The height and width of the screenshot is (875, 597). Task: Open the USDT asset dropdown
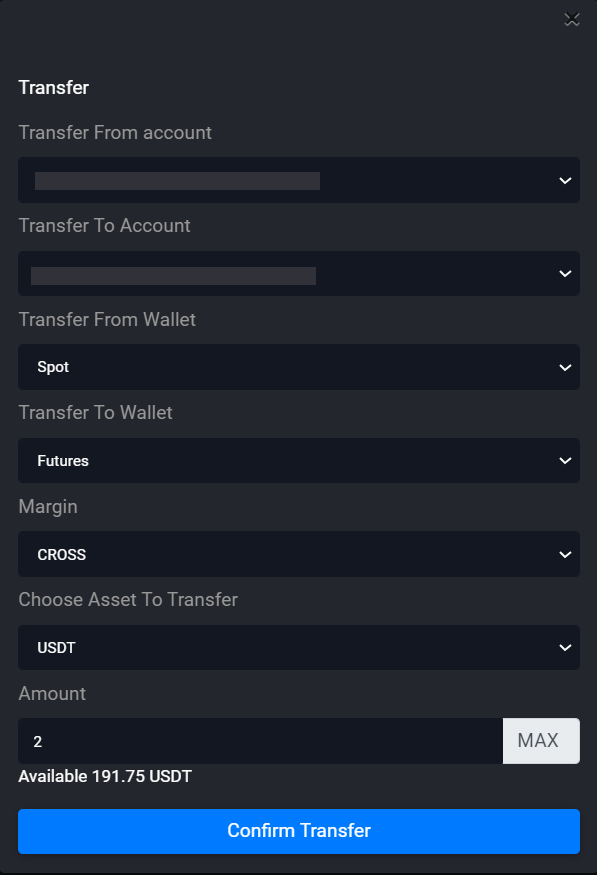[299, 647]
